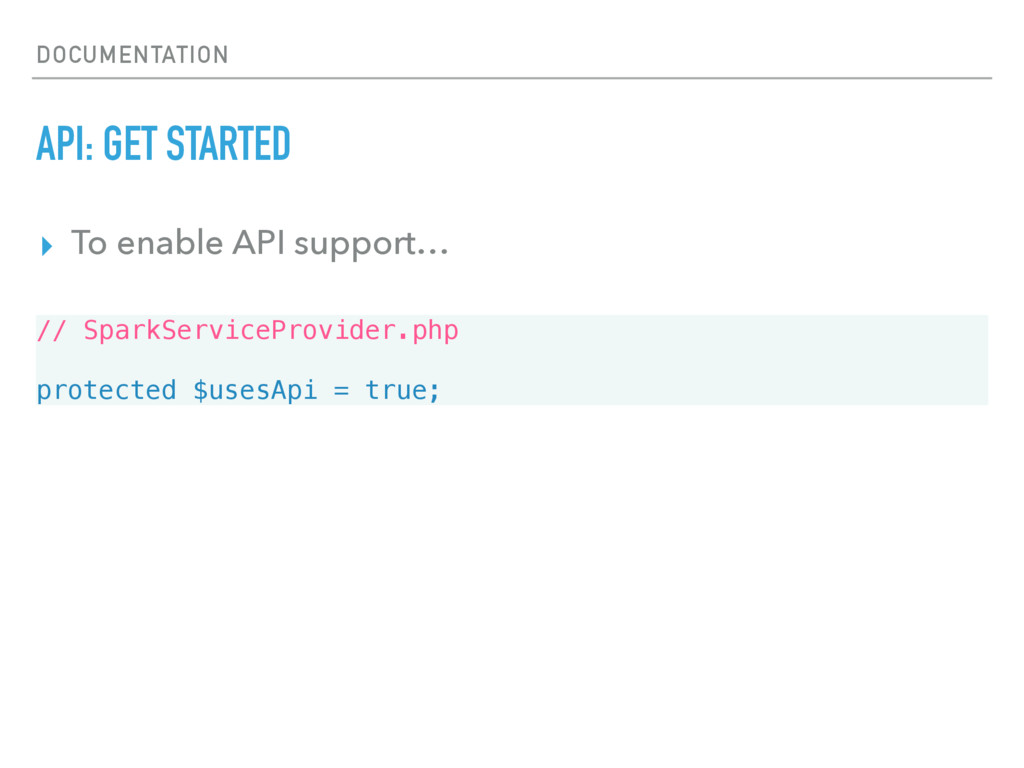1024x768 pixels.
Task: Click the equals sign in the code
Action: tap(341, 391)
